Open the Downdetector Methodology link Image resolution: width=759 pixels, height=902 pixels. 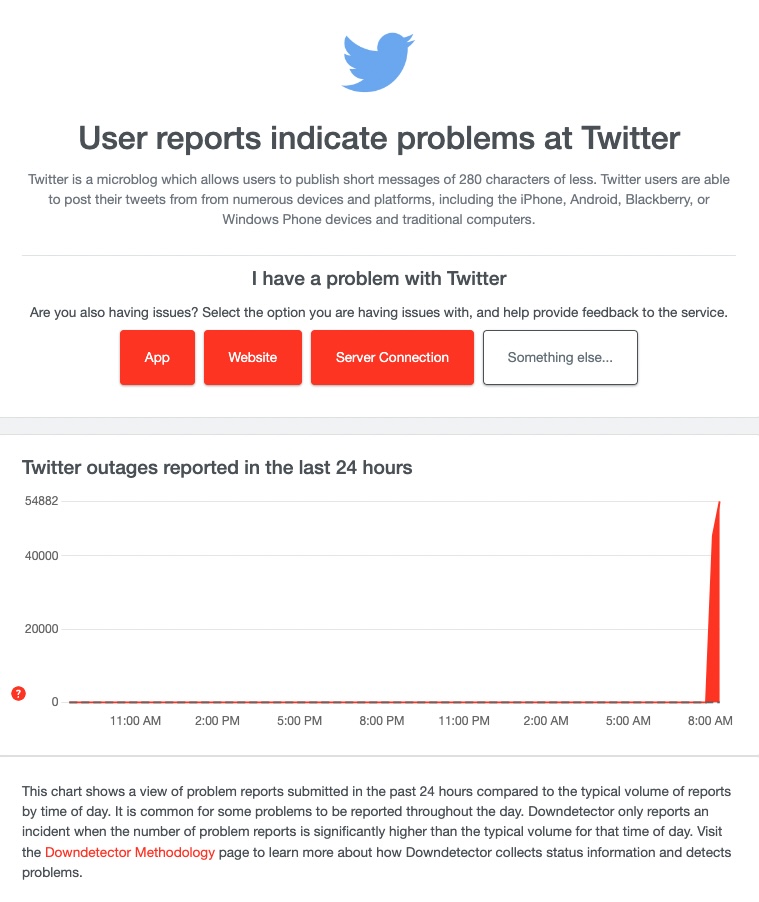[x=130, y=852]
